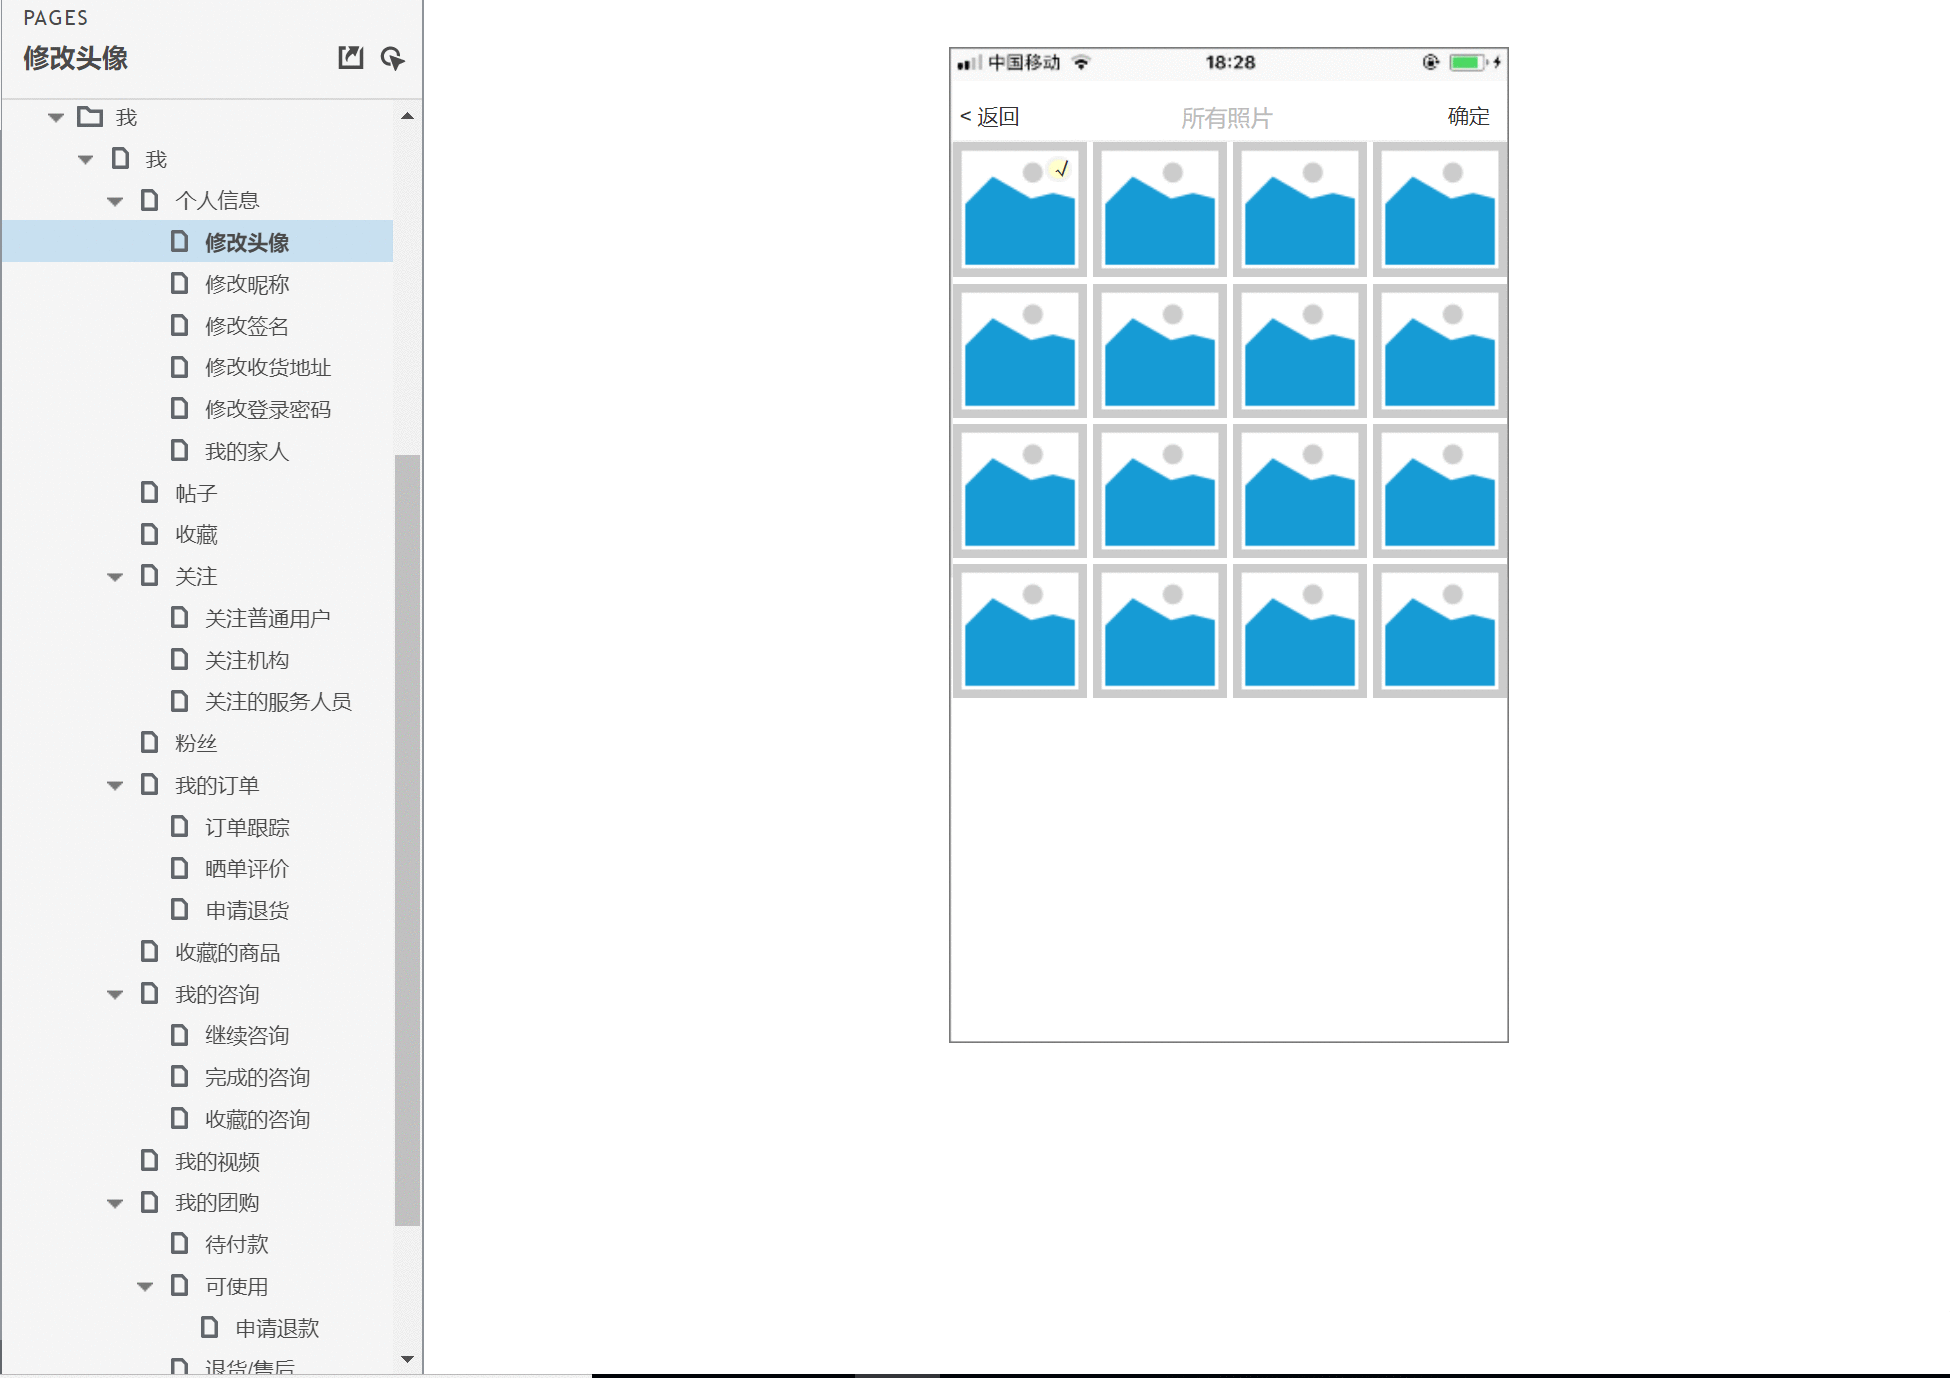Screen dimensions: 1950x1378
Task: Click the external-link icon in the PAGES header
Action: click(x=350, y=57)
